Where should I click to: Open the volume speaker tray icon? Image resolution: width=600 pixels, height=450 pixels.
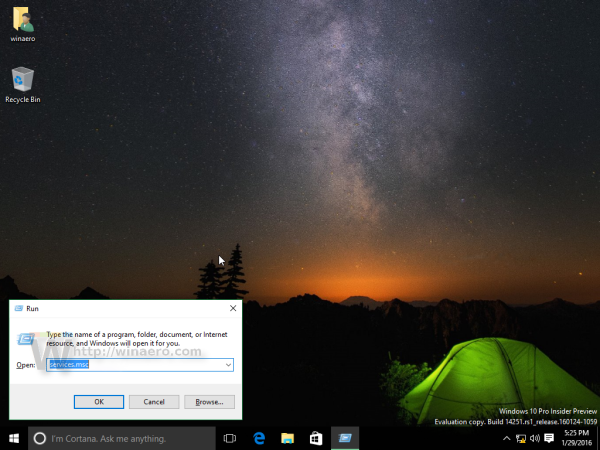535,439
